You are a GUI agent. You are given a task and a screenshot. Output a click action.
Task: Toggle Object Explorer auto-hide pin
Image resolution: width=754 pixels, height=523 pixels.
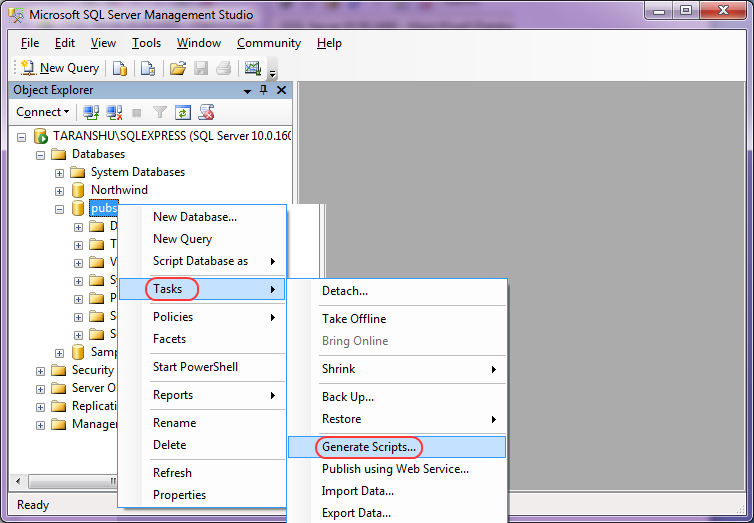[264, 90]
